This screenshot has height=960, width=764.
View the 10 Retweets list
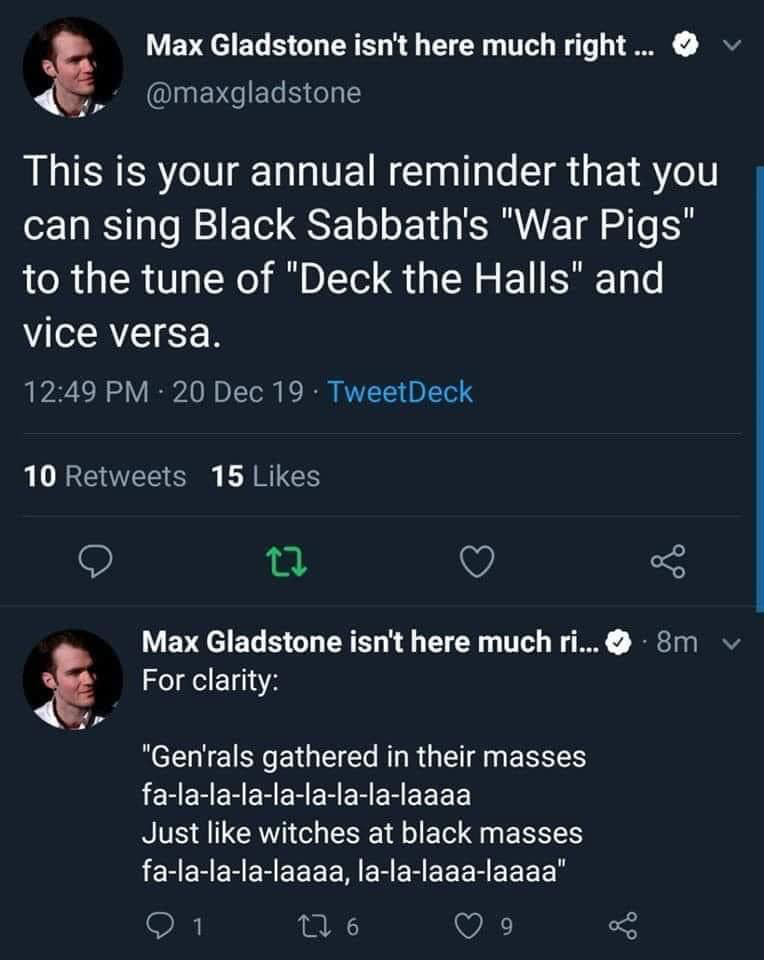[105, 477]
